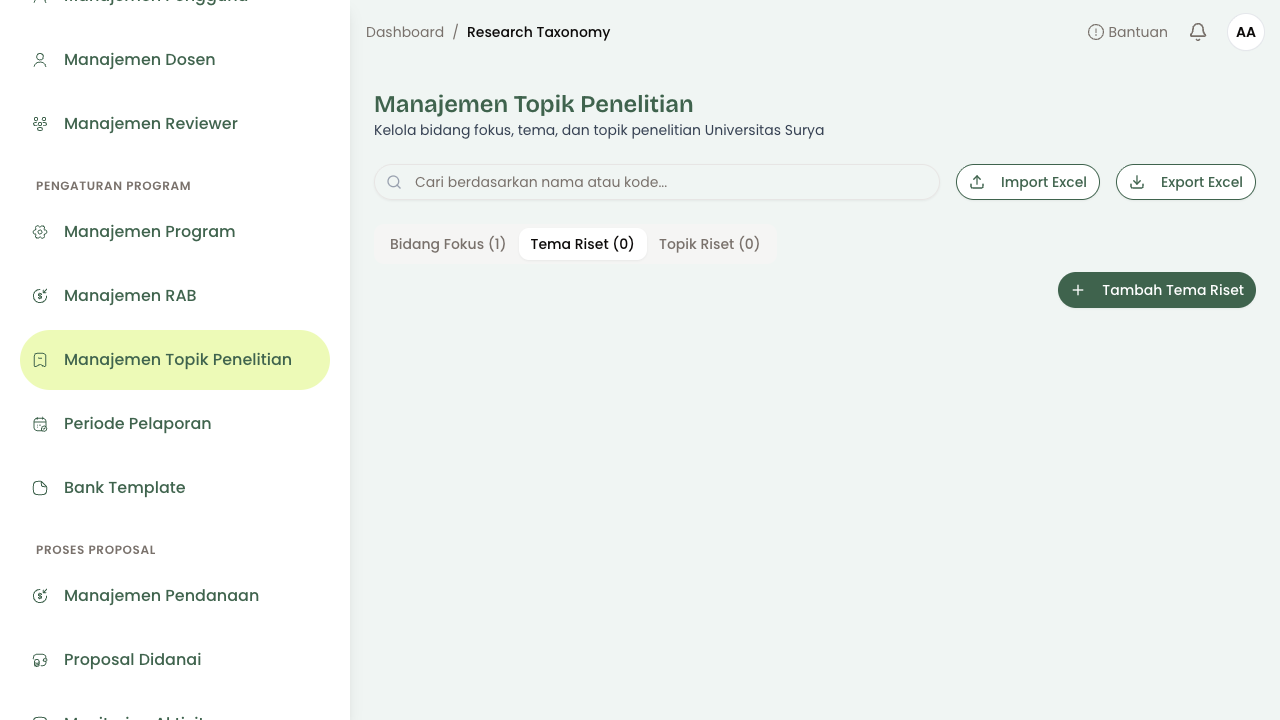
Task: Click the Proposal Didanai icon
Action: [40, 660]
